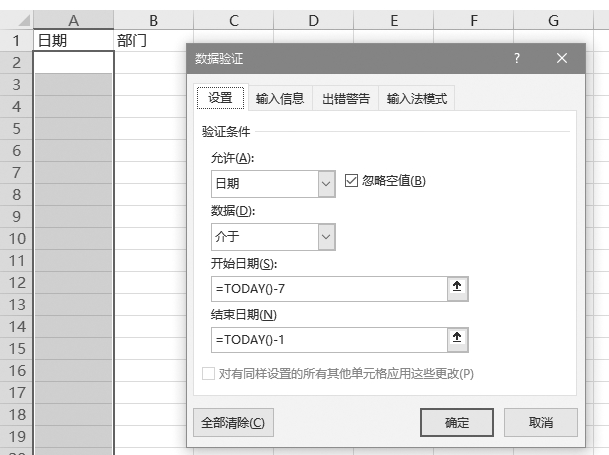Click cell B12 in the 部门 column
609x455 pixels.
(x=150, y=282)
